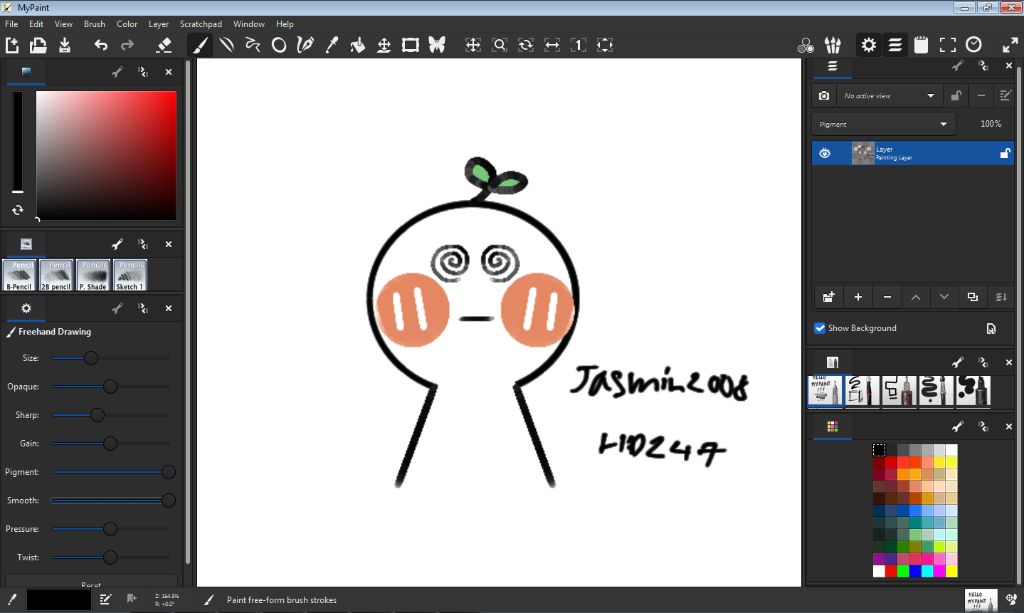Viewport: 1024px width, 613px height.
Task: Select the P. Shade brush preset
Action: pyautogui.click(x=93, y=275)
